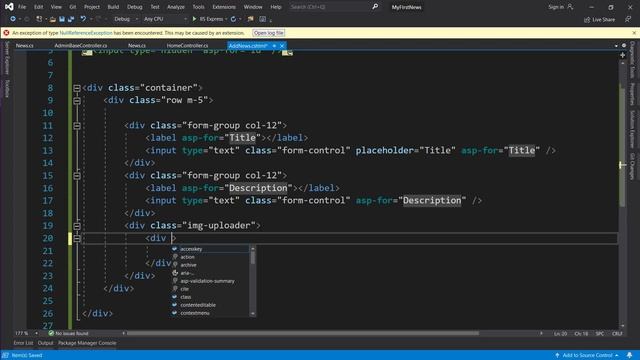This screenshot has height=360, width=640.
Task: Collapse the form-group div on line 15
Action: 77,176
